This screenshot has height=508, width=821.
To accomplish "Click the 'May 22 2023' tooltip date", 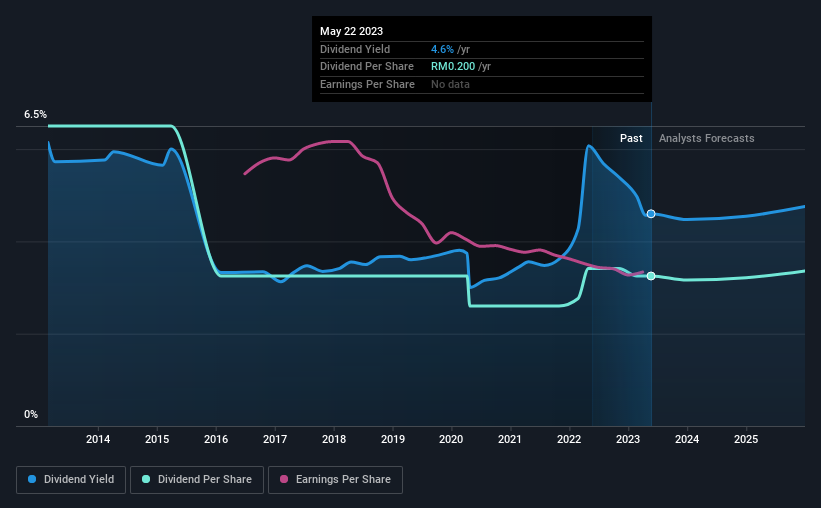I will [x=351, y=31].
